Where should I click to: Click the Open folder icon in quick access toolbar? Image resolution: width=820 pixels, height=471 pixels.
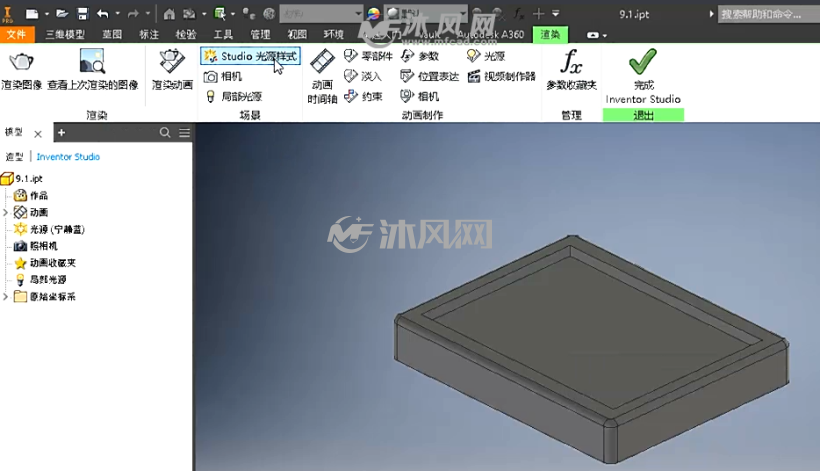pyautogui.click(x=62, y=14)
